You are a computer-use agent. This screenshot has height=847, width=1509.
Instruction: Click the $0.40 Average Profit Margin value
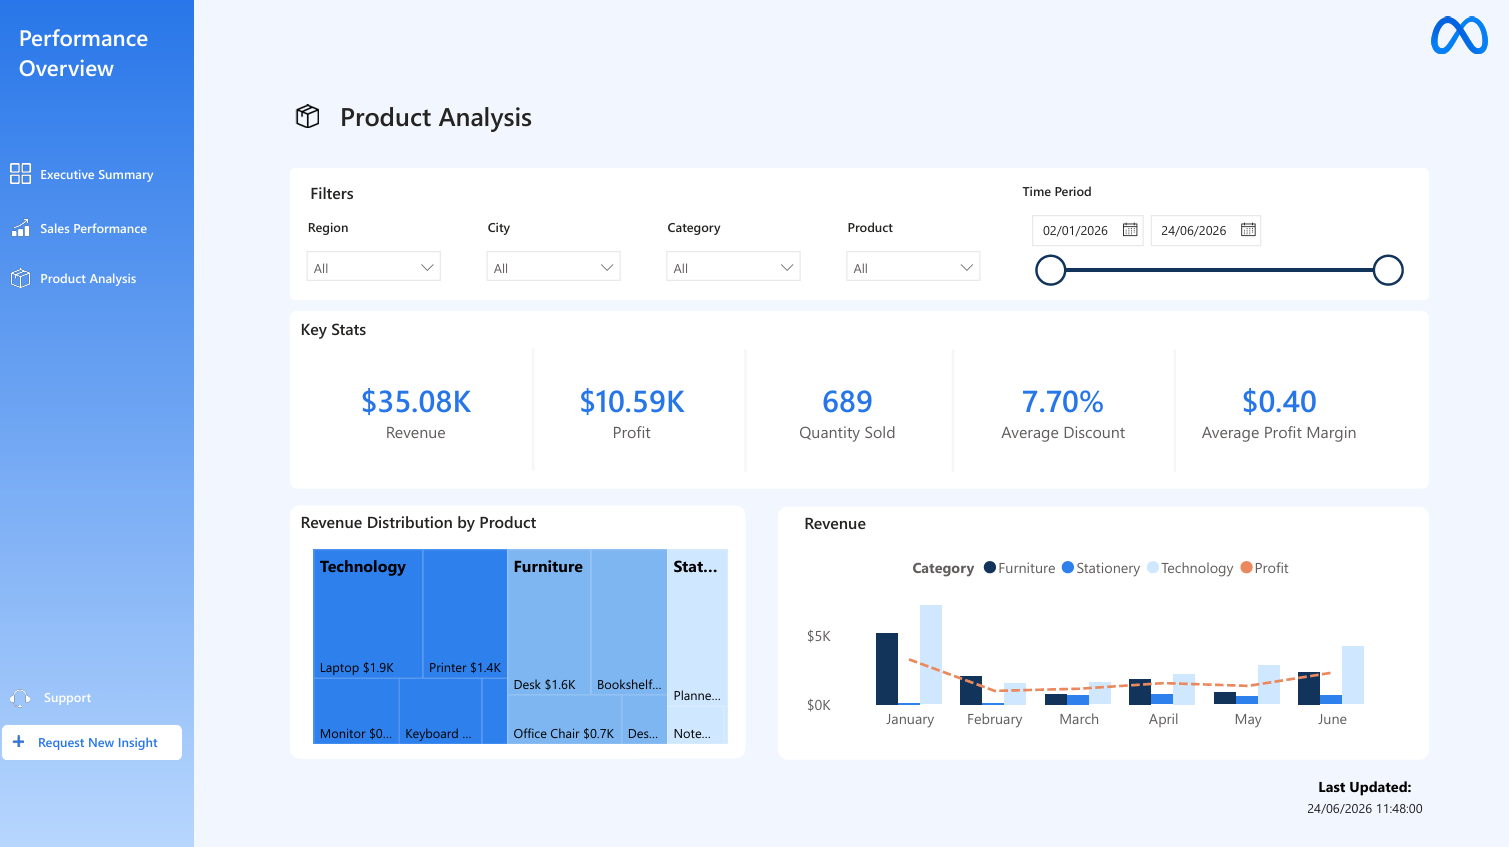point(1279,402)
